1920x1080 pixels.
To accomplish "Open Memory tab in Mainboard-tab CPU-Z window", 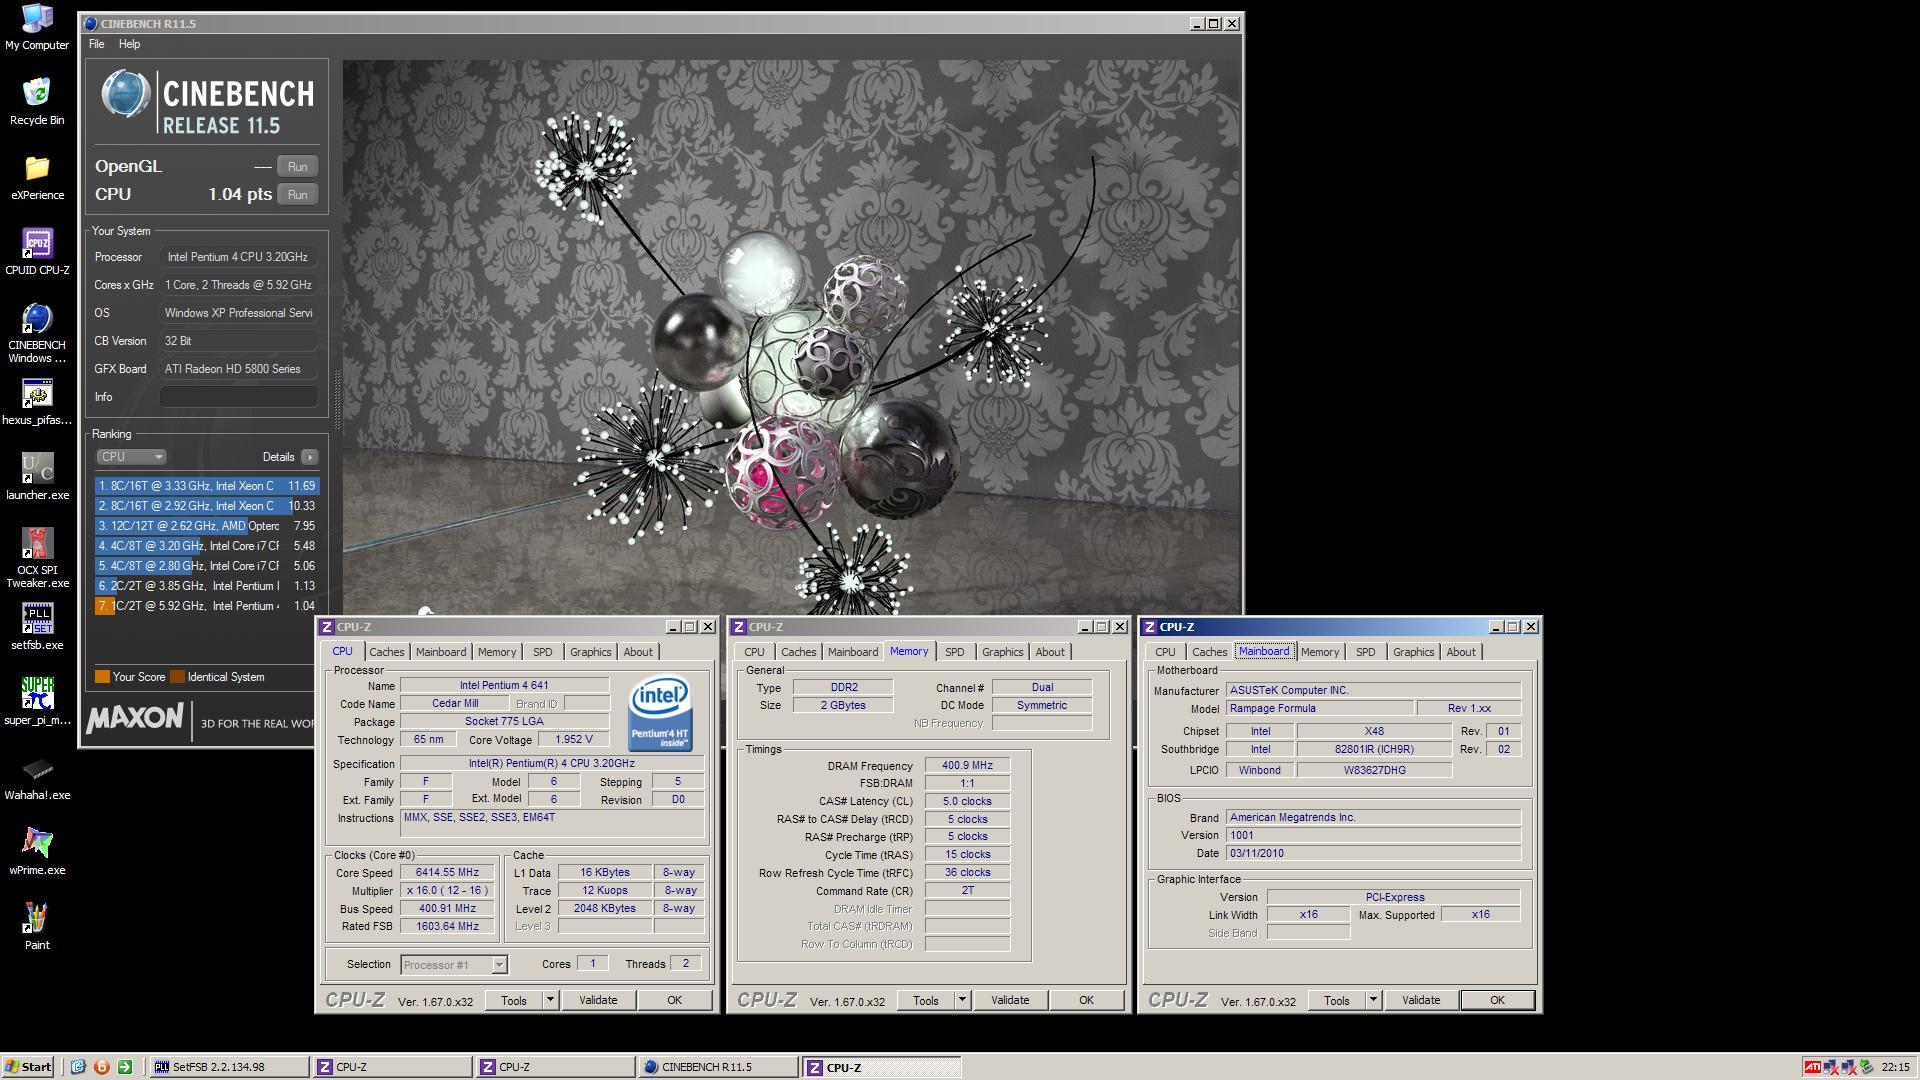I will coord(1319,652).
